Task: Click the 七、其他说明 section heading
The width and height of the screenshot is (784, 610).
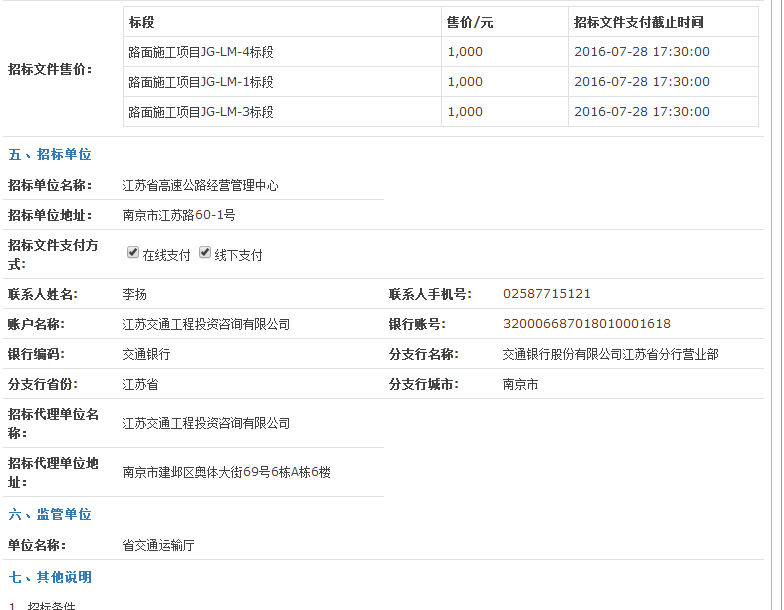Action: click(x=50, y=578)
